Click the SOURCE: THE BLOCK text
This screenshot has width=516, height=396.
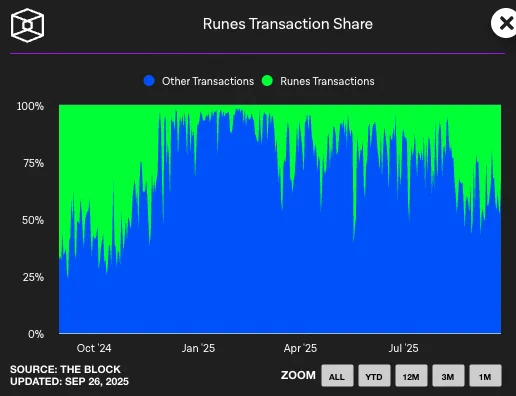point(65,369)
